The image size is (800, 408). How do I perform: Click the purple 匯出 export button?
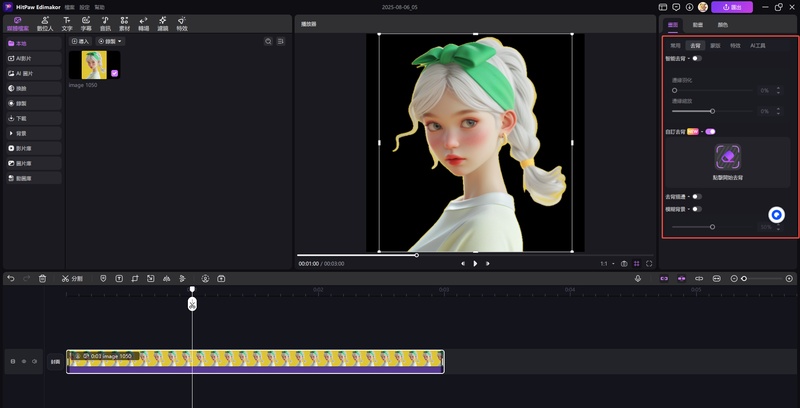(x=732, y=7)
